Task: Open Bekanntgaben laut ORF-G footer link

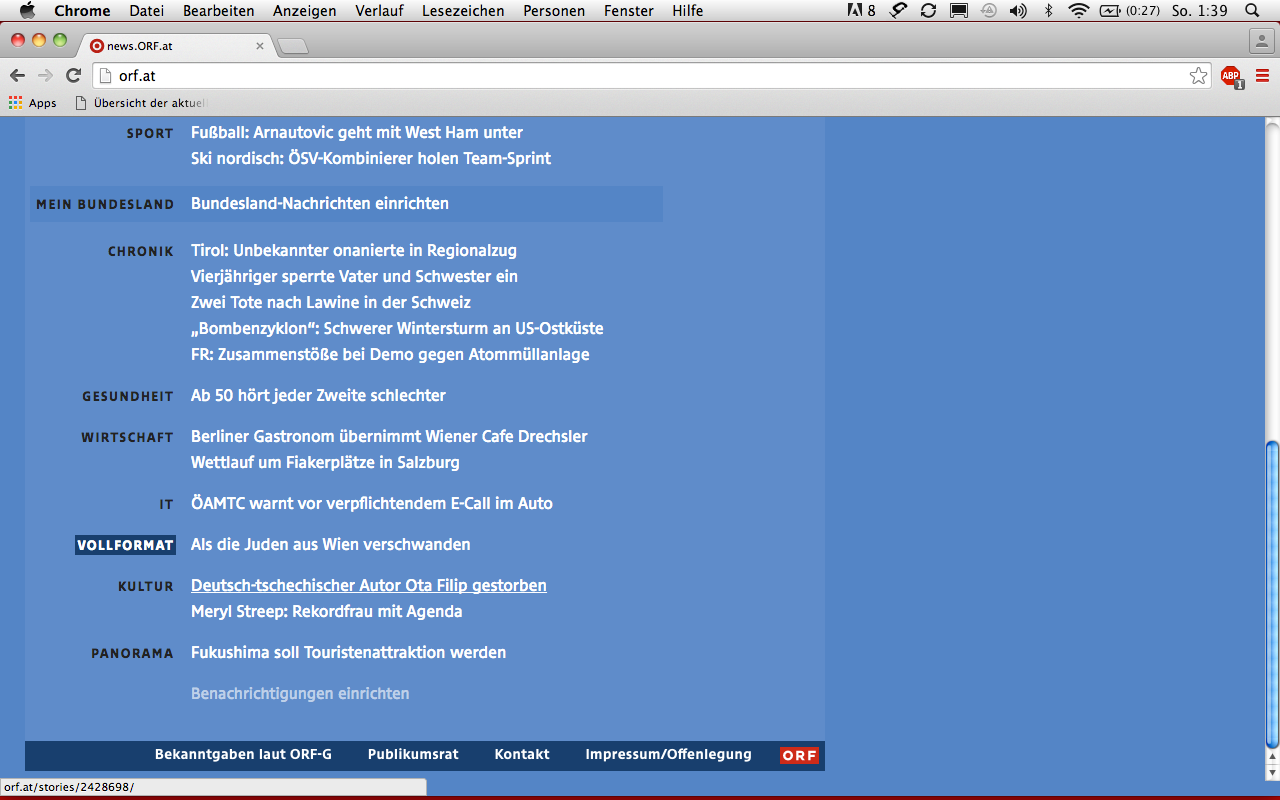Action: 243,754
